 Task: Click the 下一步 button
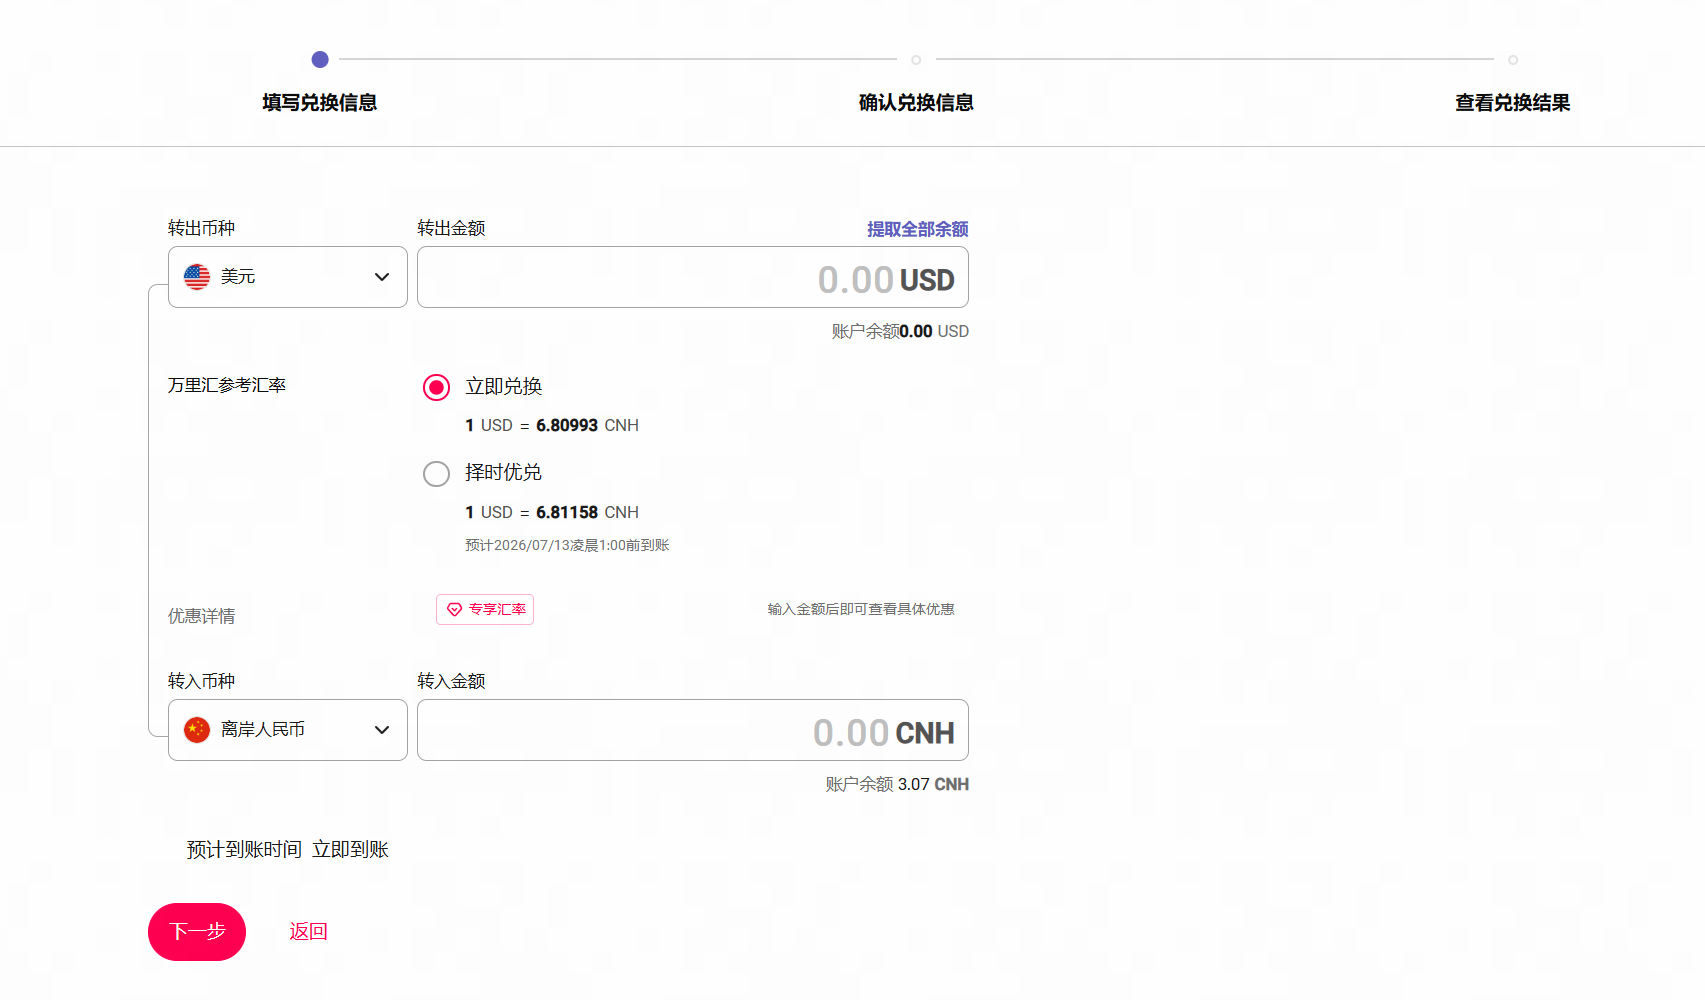tap(197, 932)
